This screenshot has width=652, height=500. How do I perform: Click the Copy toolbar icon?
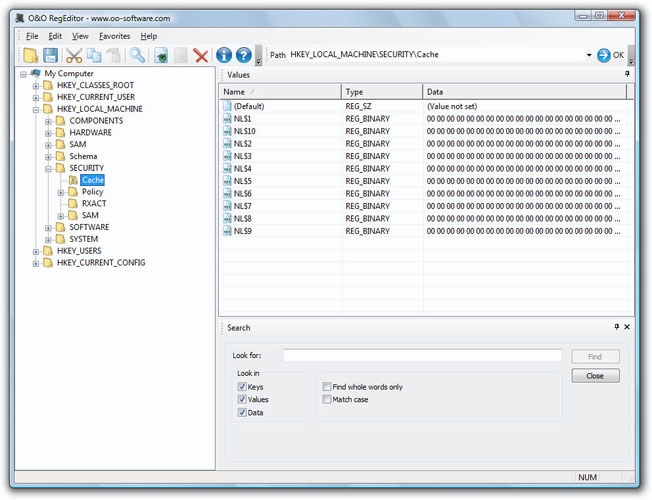pyautogui.click(x=94, y=56)
